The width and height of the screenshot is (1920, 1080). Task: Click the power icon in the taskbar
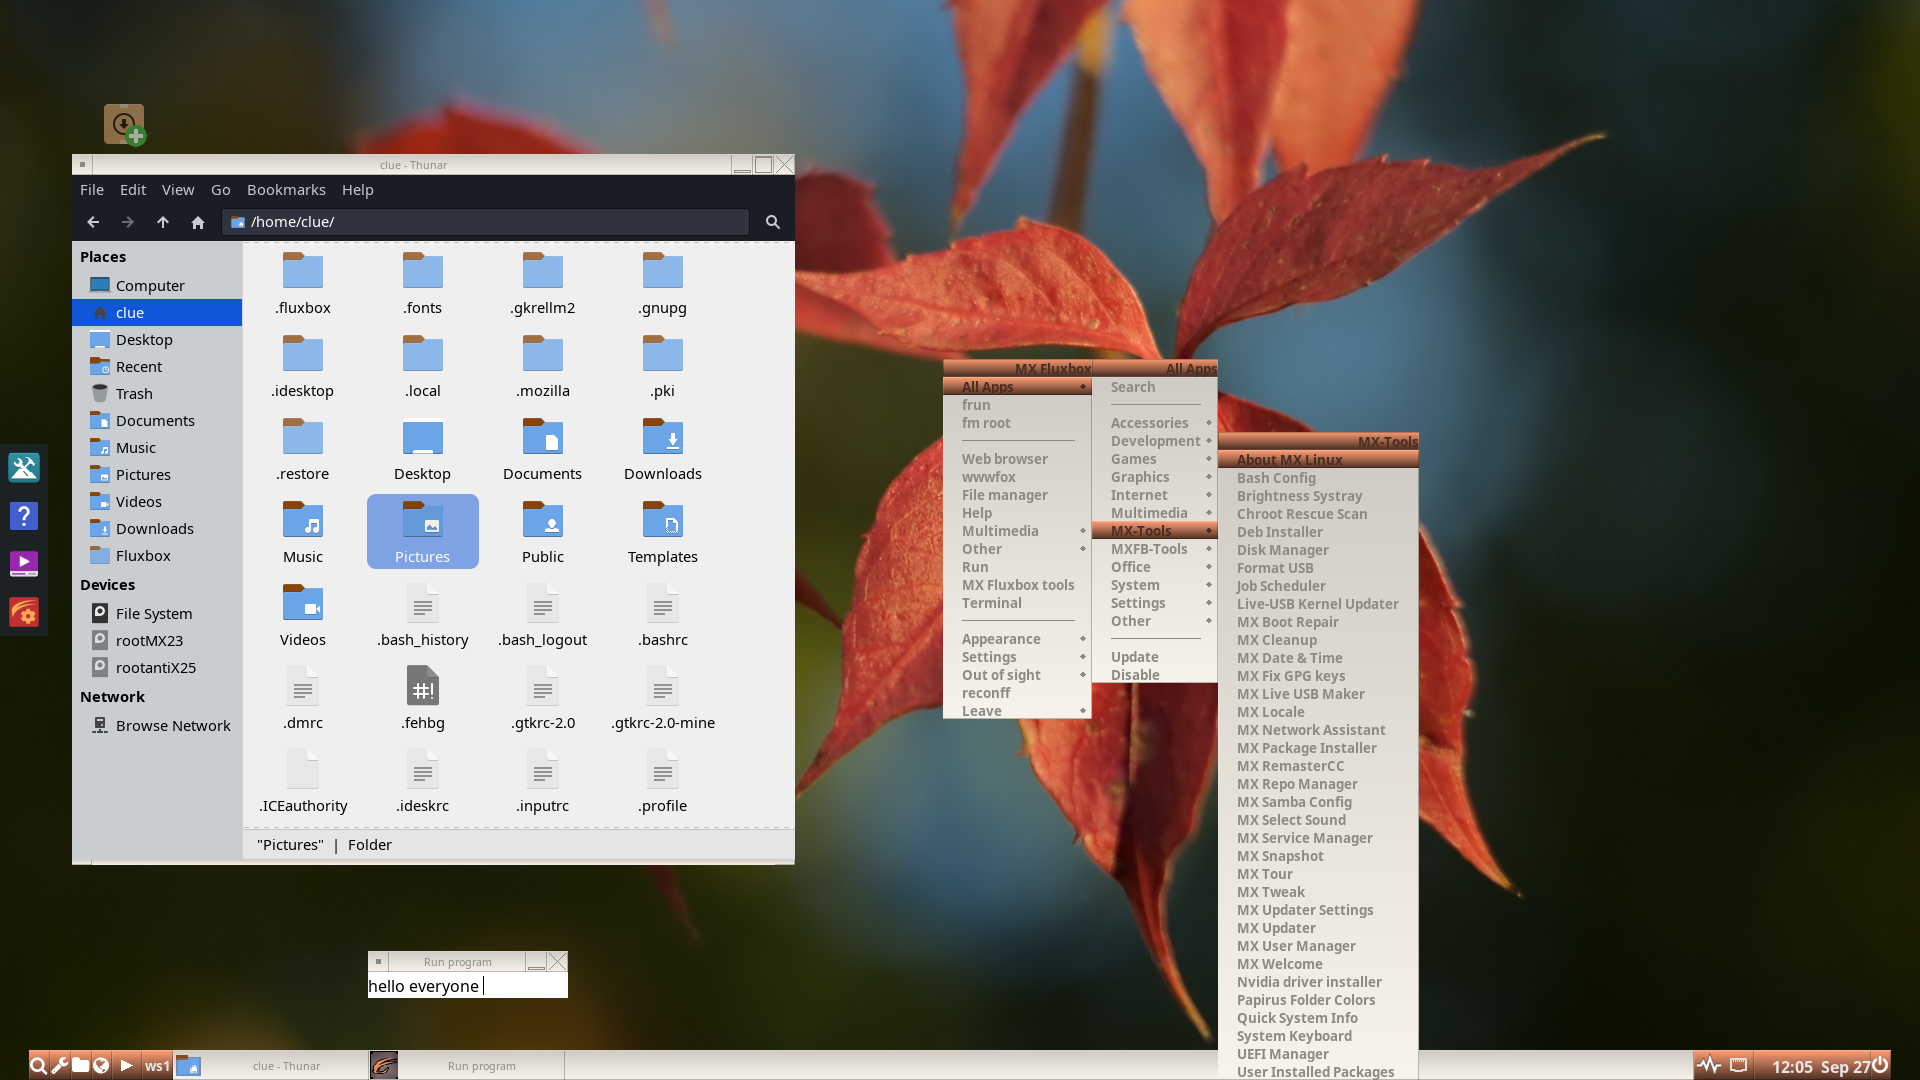coord(1880,1065)
